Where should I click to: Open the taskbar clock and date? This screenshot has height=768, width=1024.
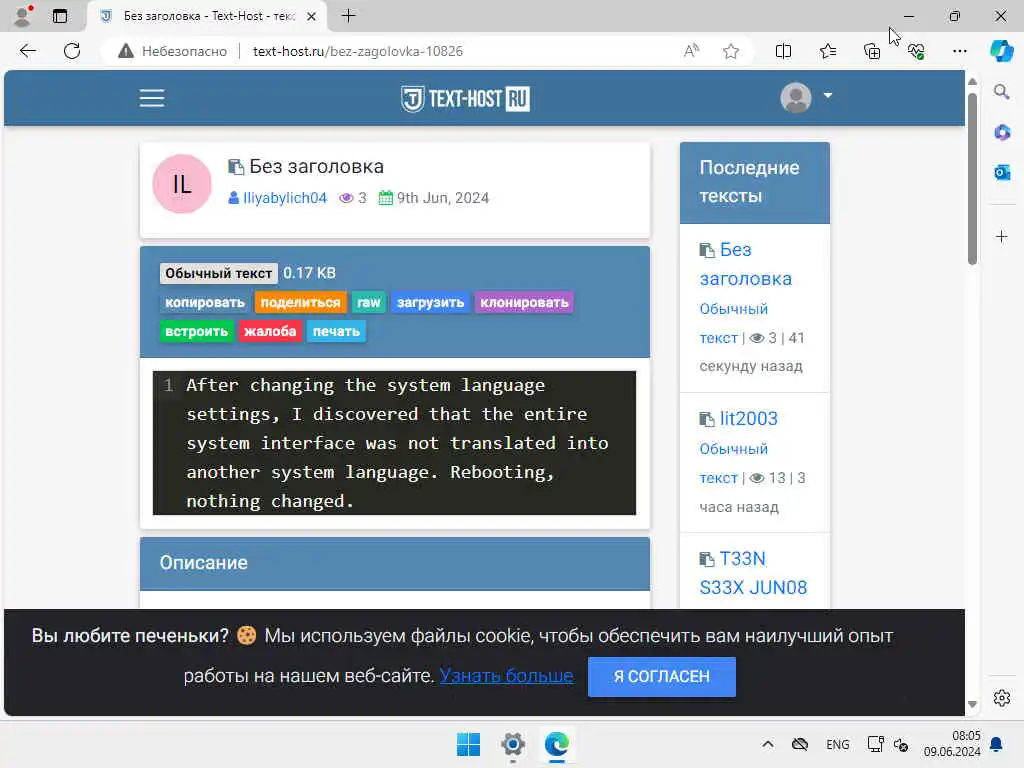point(952,744)
